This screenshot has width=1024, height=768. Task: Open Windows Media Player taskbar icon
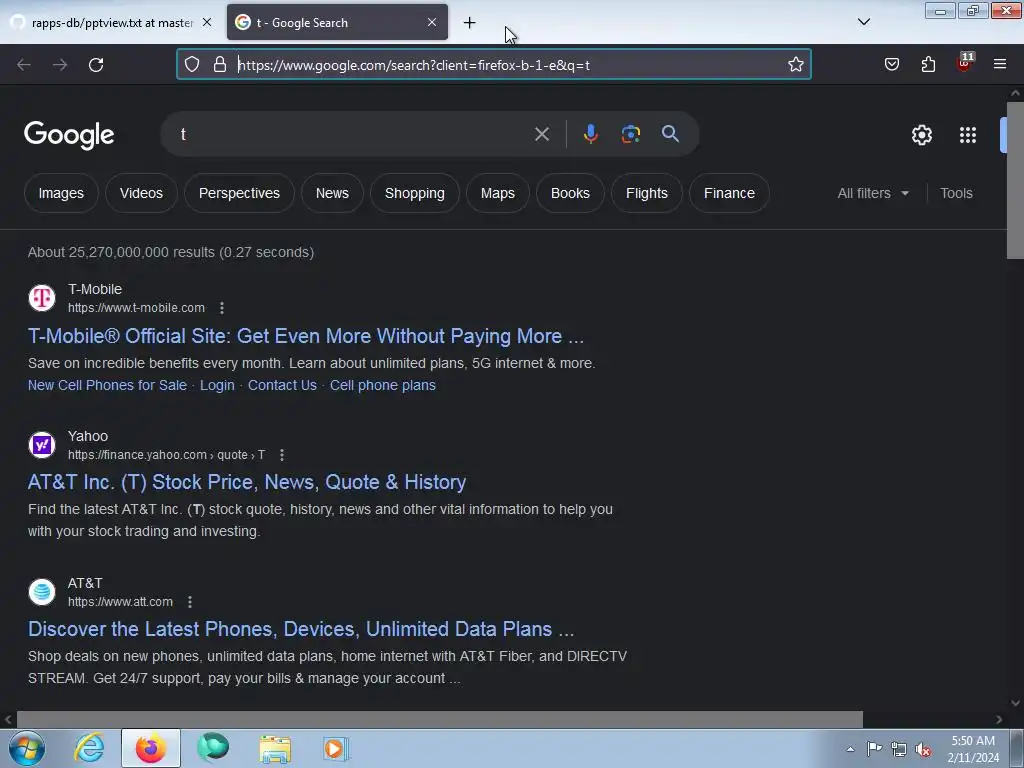pos(336,748)
